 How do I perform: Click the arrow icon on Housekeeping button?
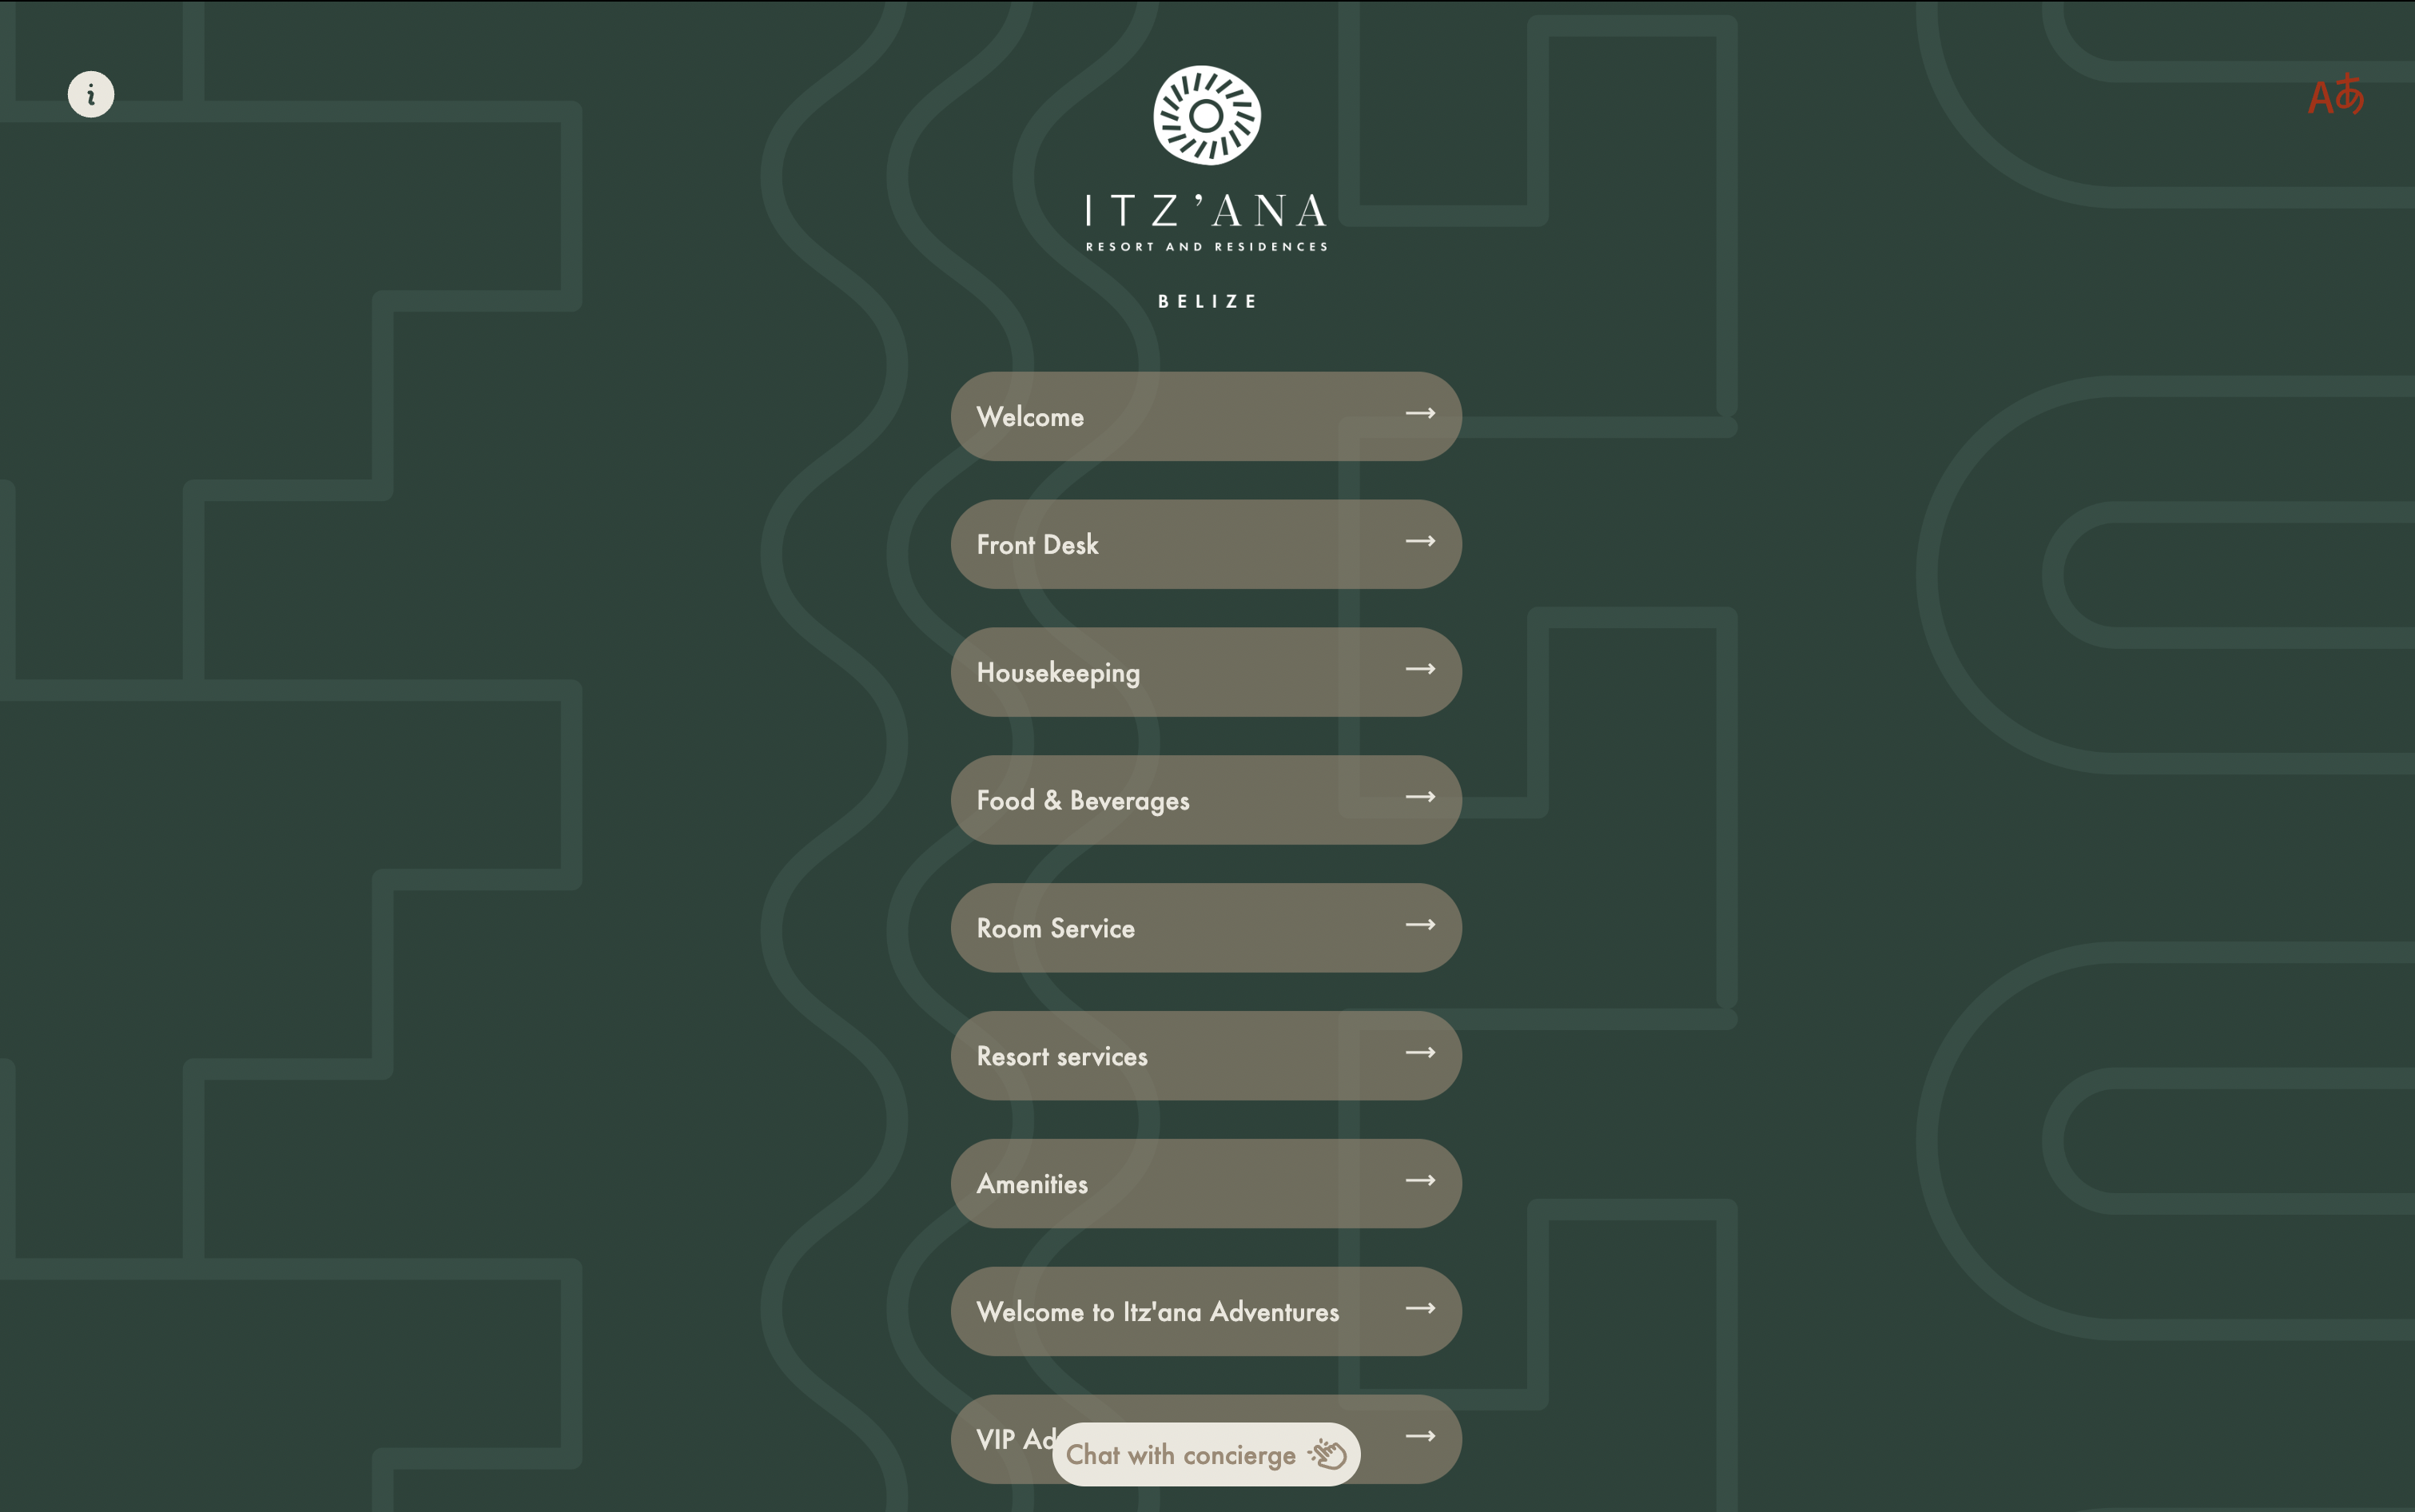(1421, 669)
